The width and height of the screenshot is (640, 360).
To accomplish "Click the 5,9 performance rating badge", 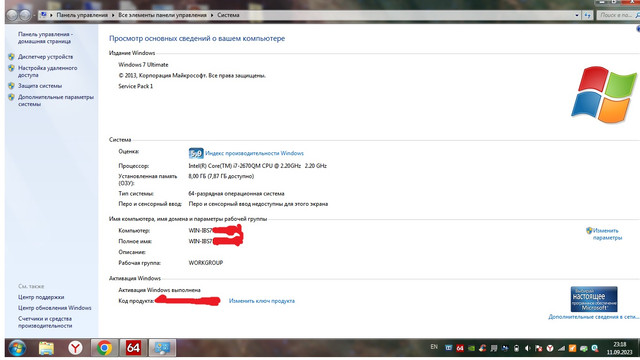I will (x=196, y=153).
